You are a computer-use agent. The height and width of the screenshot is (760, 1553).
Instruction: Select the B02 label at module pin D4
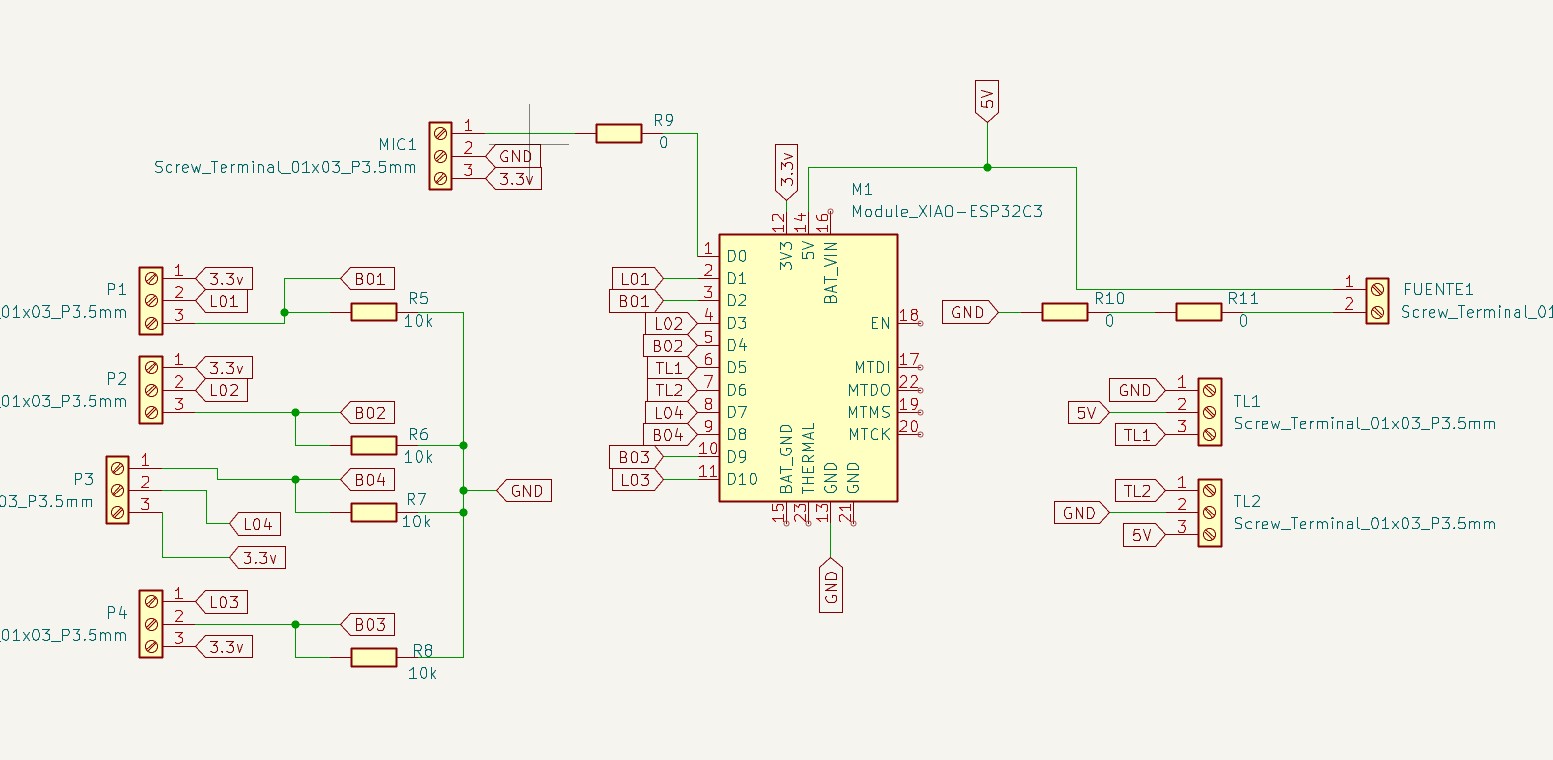point(668,345)
